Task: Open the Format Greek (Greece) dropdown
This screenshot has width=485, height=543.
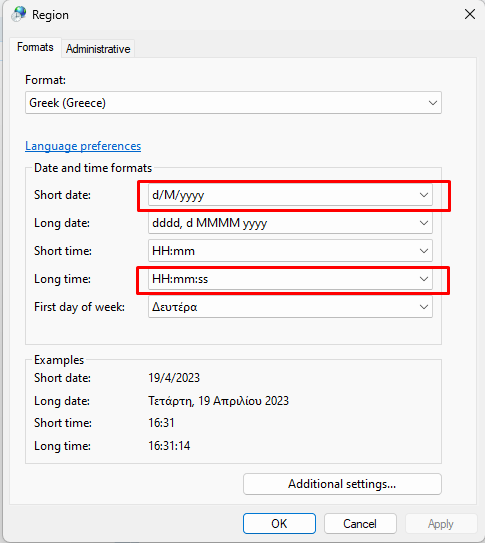Action: [233, 103]
